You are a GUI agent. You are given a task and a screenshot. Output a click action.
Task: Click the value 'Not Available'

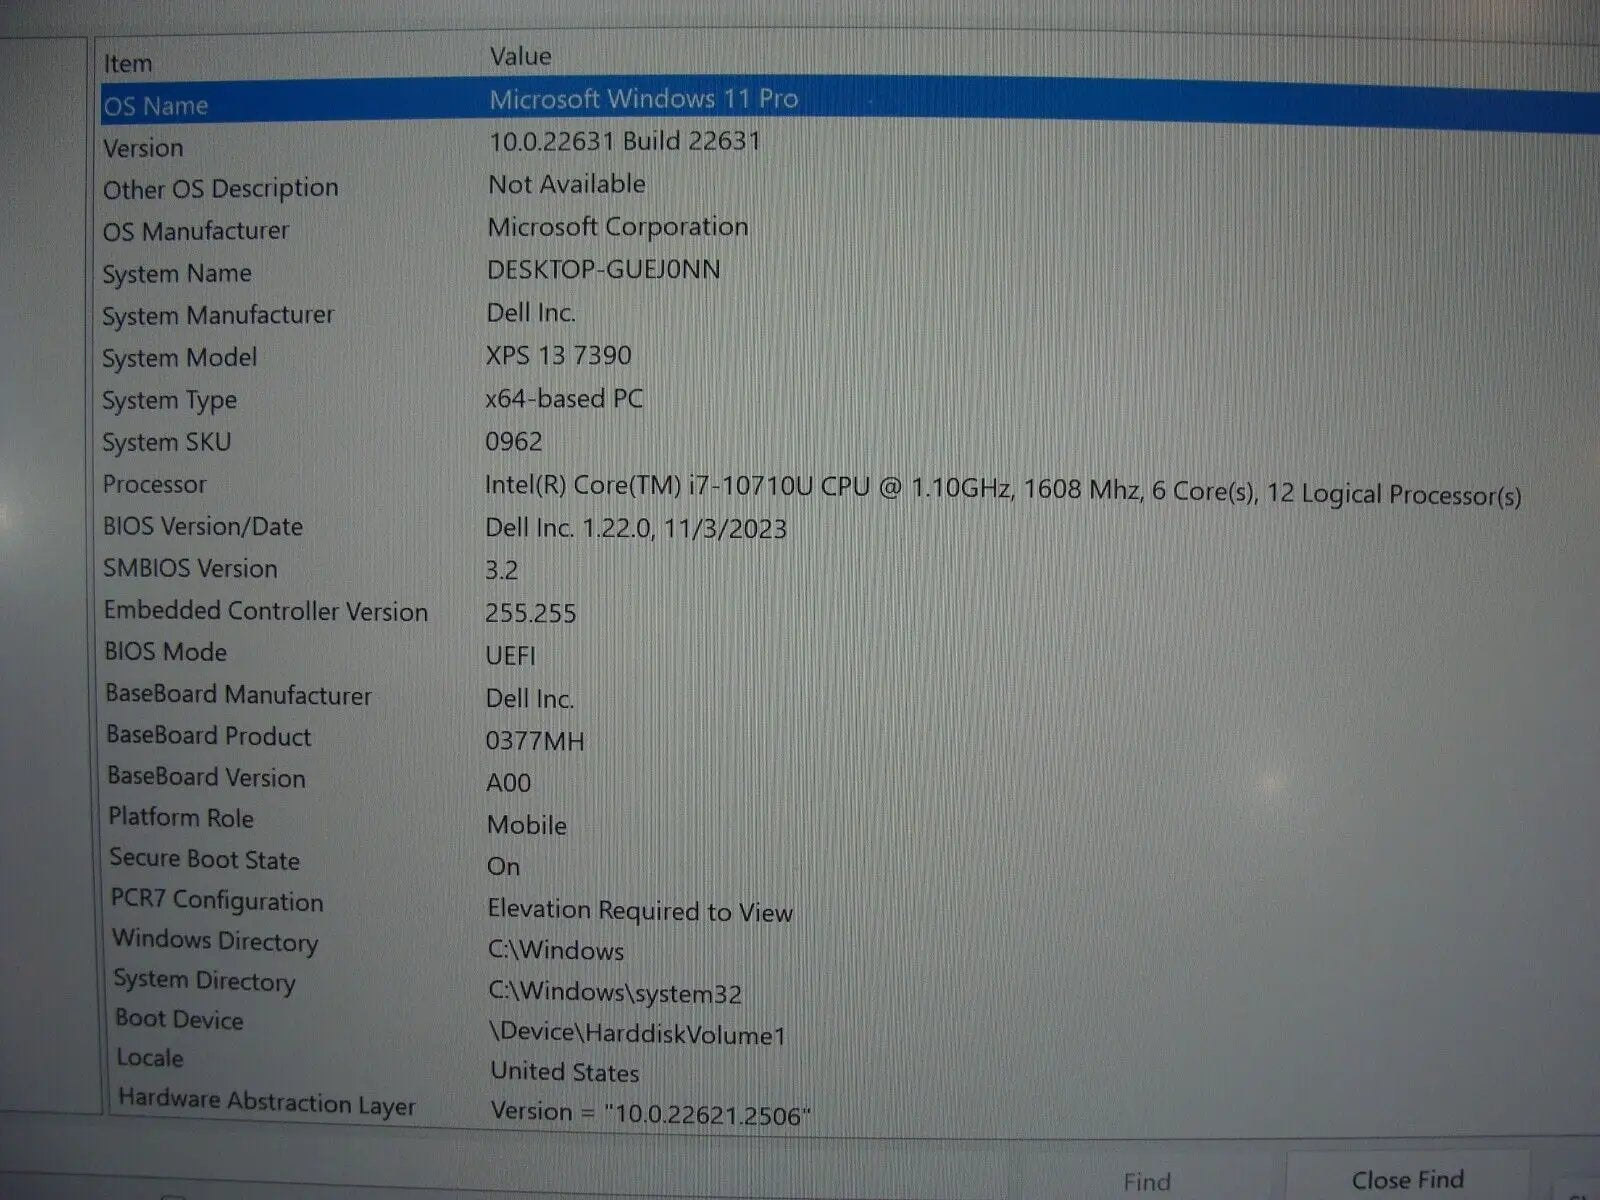pos(566,184)
